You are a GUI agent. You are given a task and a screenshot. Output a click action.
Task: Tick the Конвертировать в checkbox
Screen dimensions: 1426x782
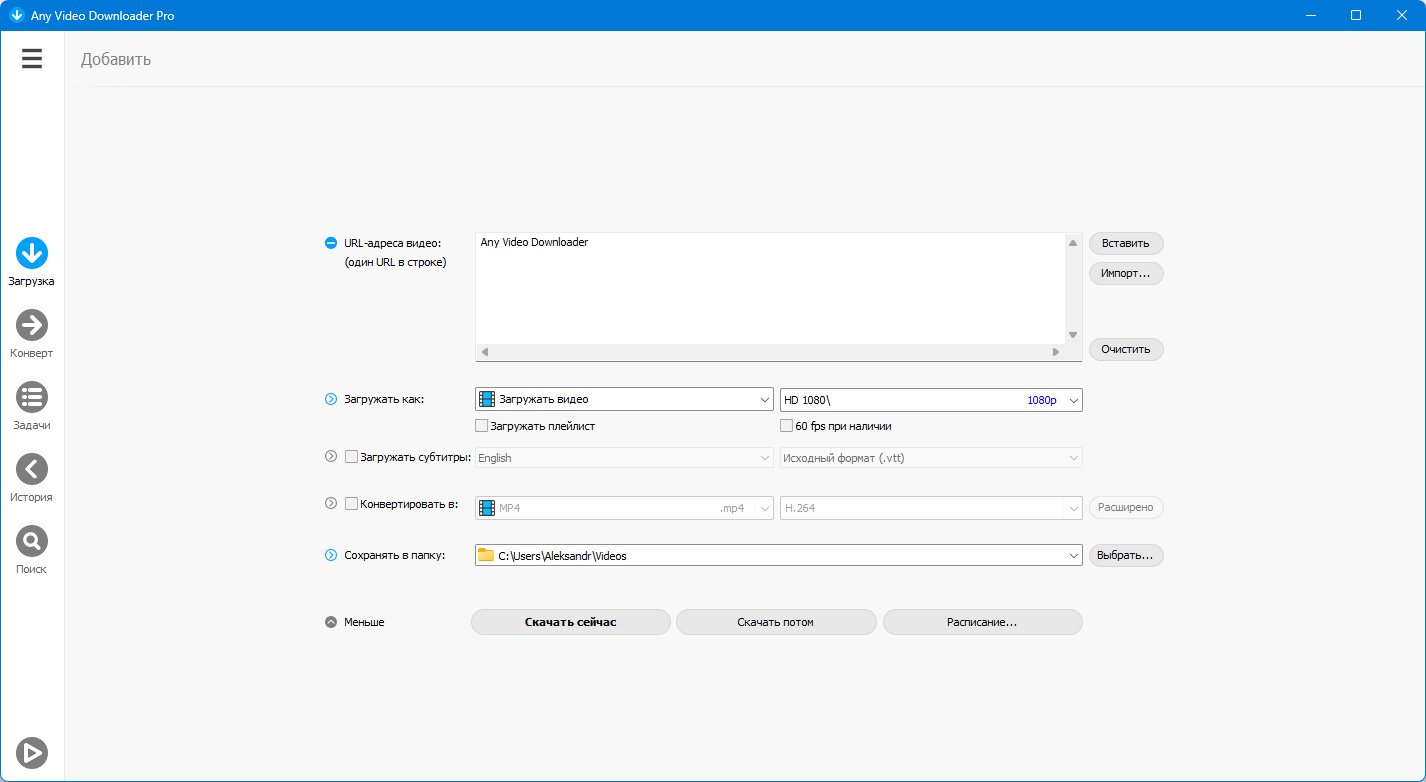click(351, 505)
